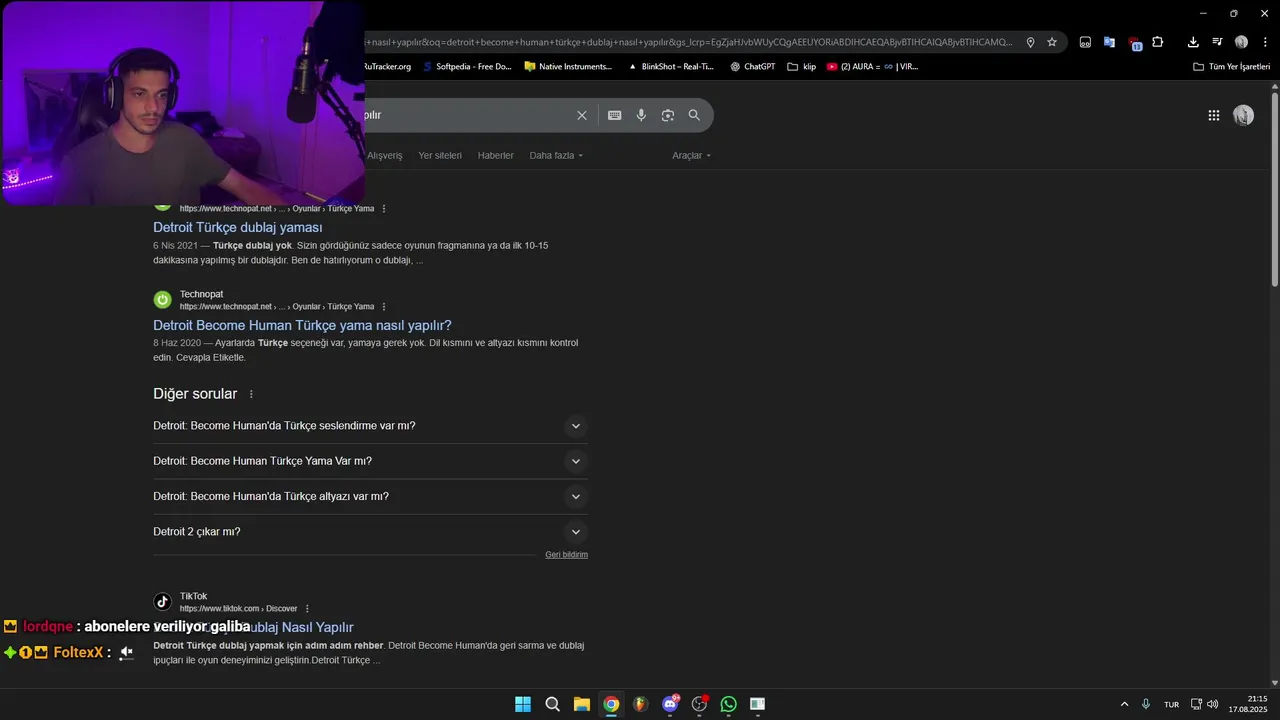Open the klip bookmarks folder
The width and height of the screenshot is (1280, 720).
click(802, 67)
